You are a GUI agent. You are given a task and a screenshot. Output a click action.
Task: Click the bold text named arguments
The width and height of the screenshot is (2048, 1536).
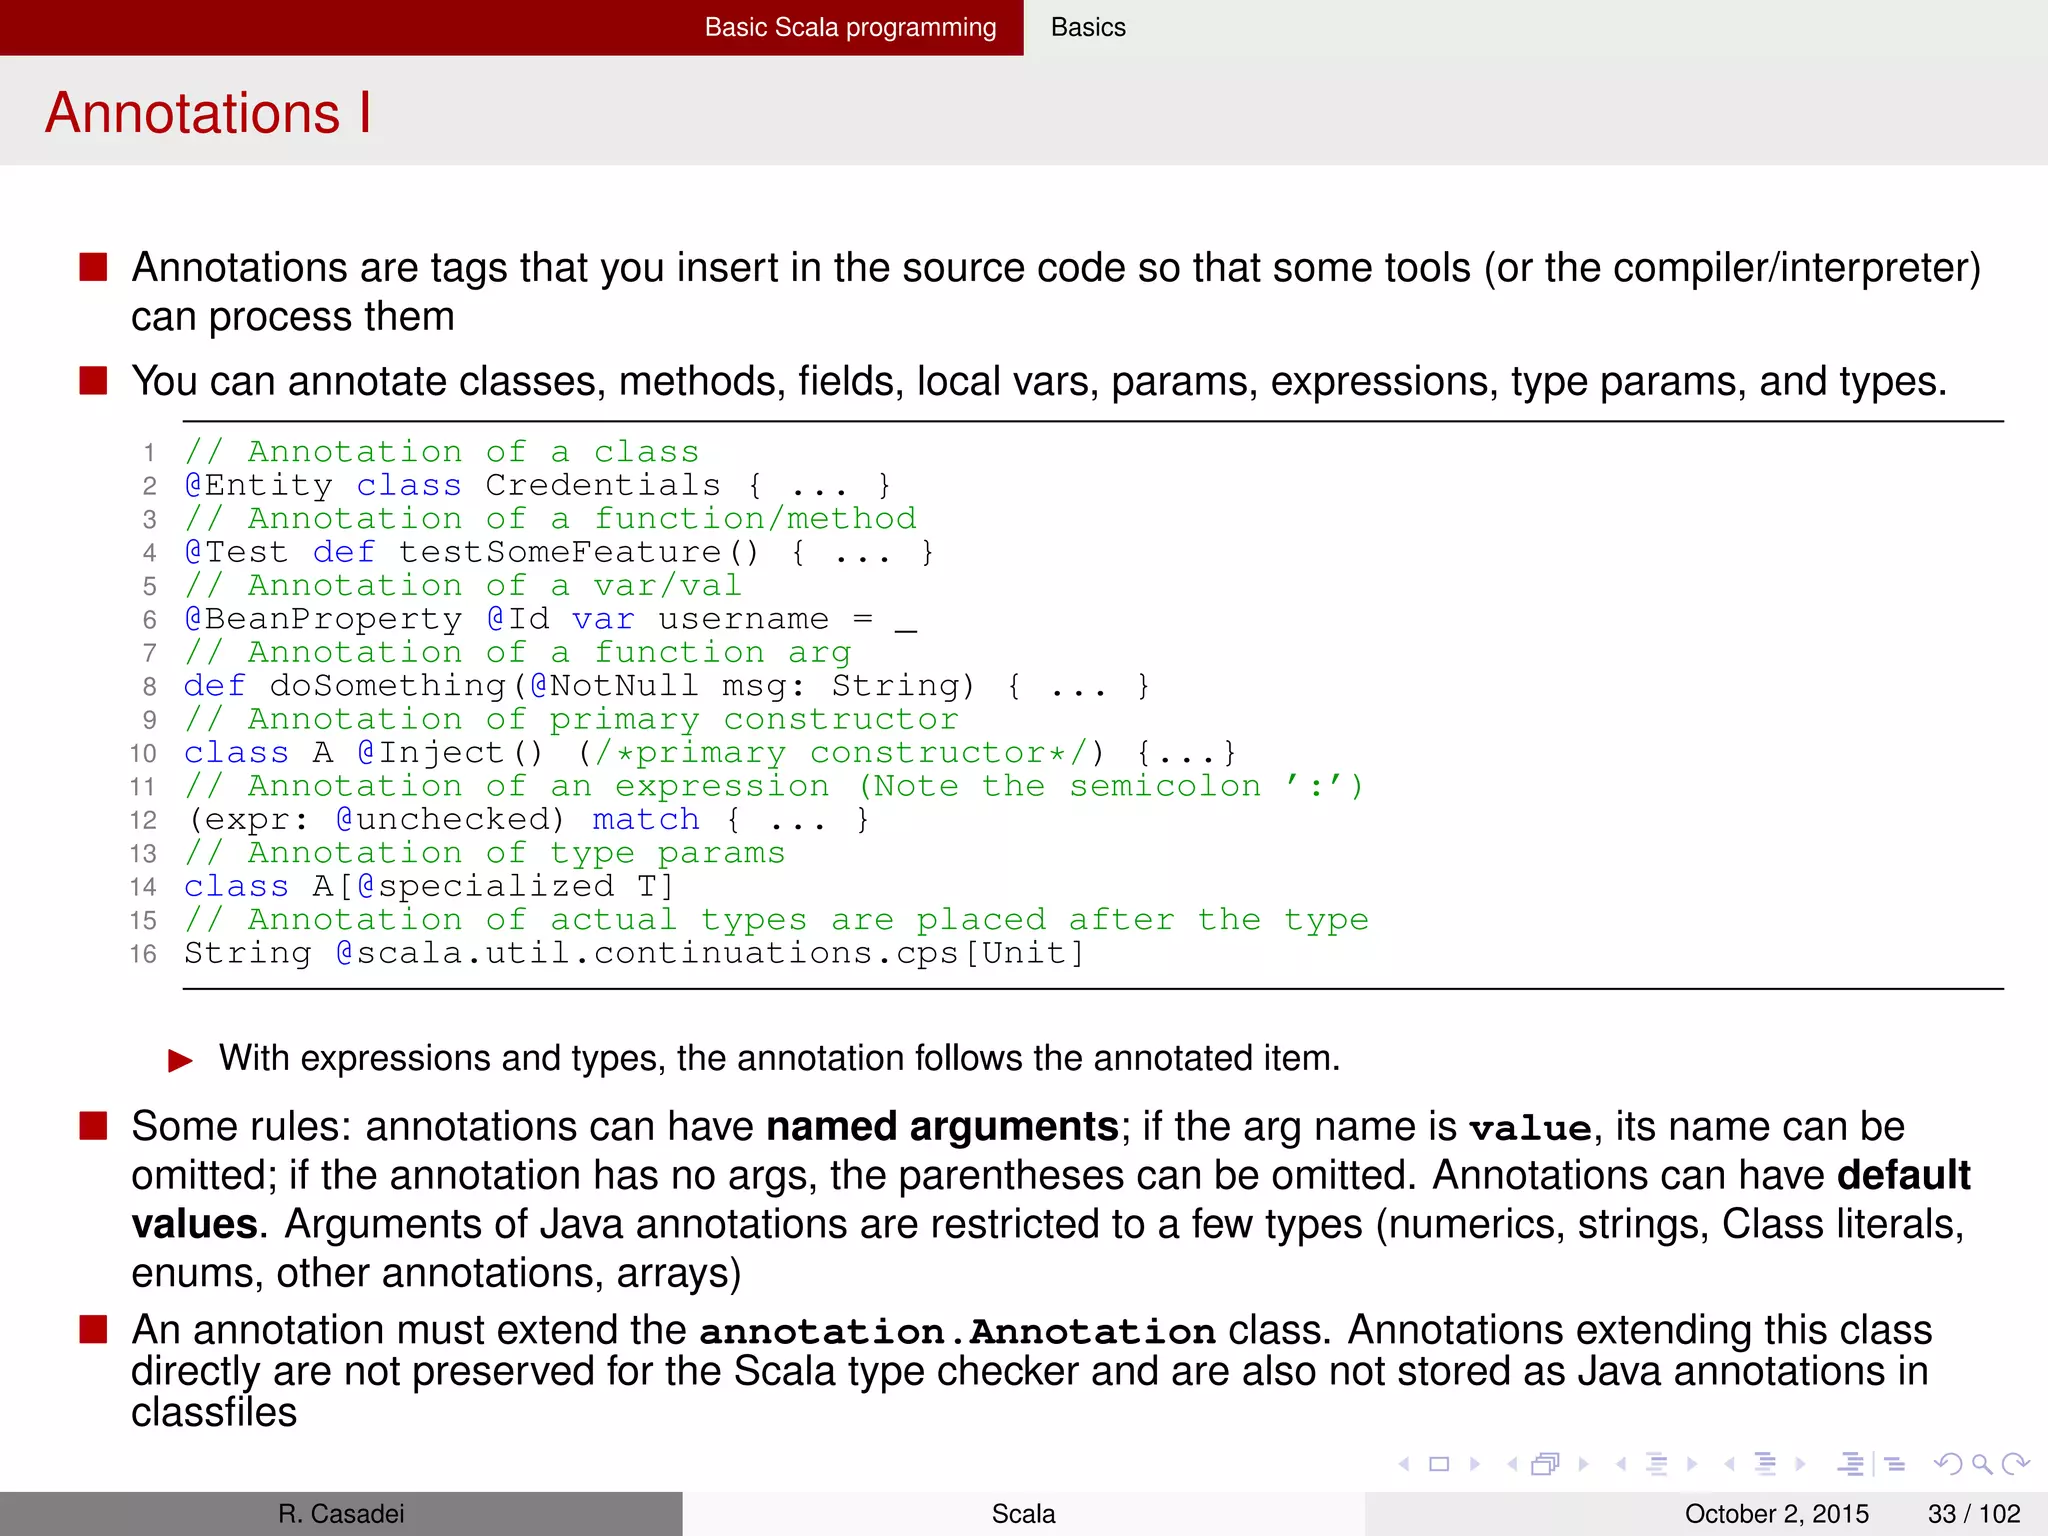click(x=942, y=1127)
